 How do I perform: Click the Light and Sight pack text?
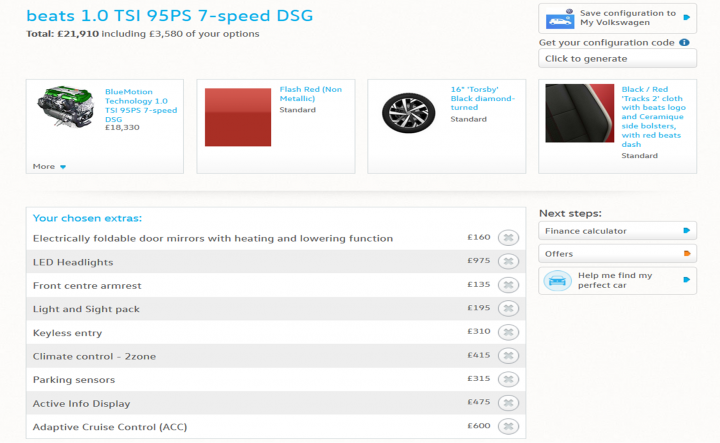pyautogui.click(x=86, y=309)
